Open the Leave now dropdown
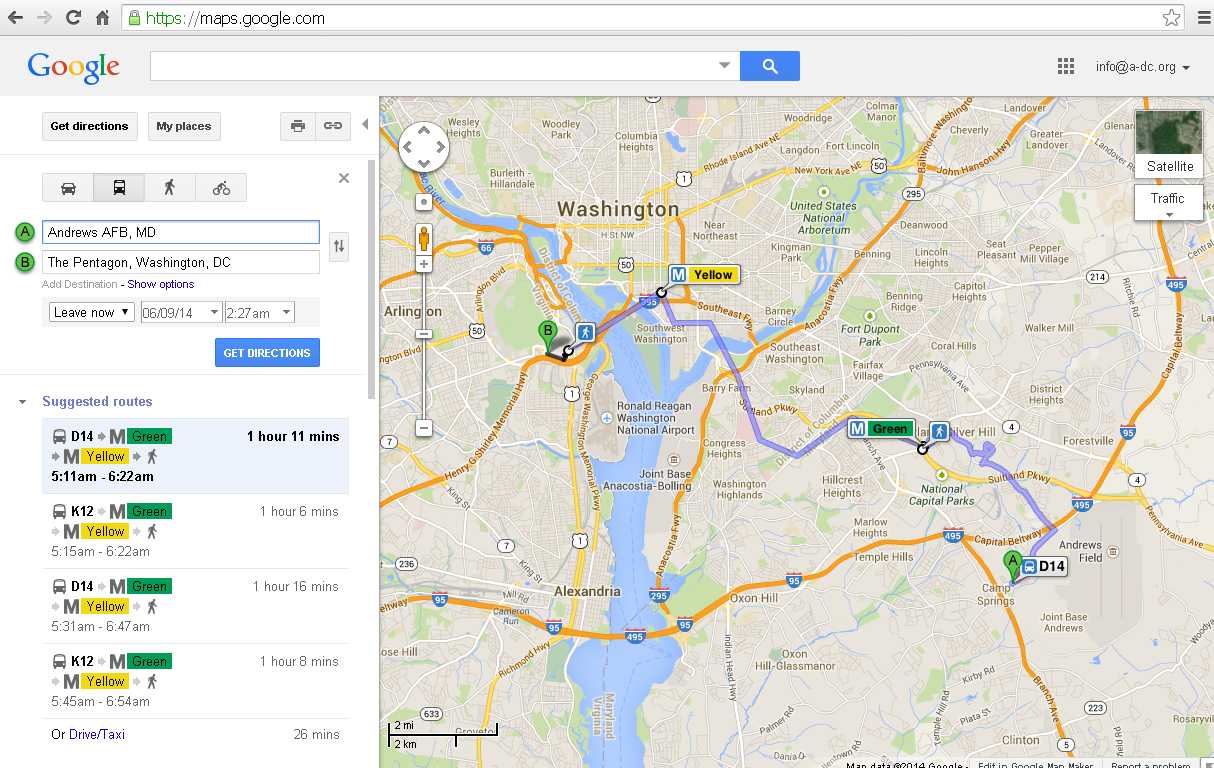This screenshot has width=1214, height=768. pos(92,312)
